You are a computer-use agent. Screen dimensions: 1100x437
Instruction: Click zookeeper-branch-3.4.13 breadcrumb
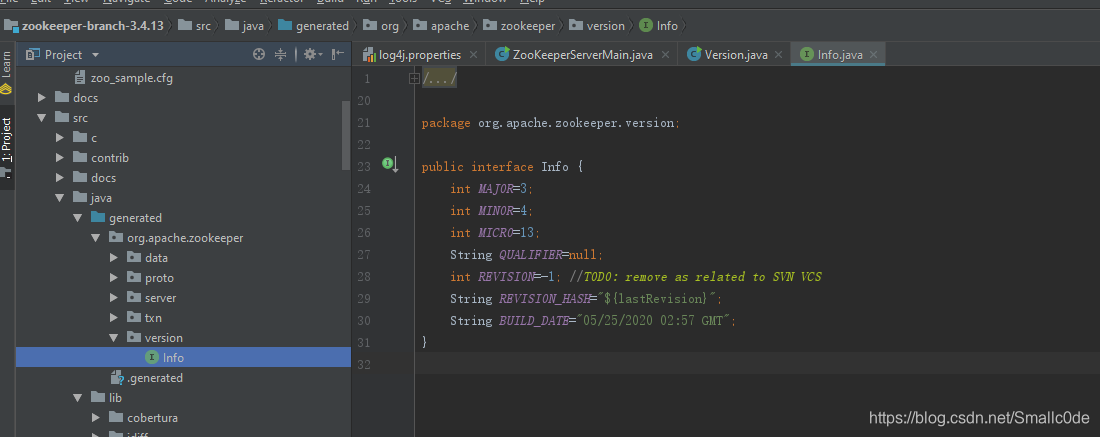[84, 26]
